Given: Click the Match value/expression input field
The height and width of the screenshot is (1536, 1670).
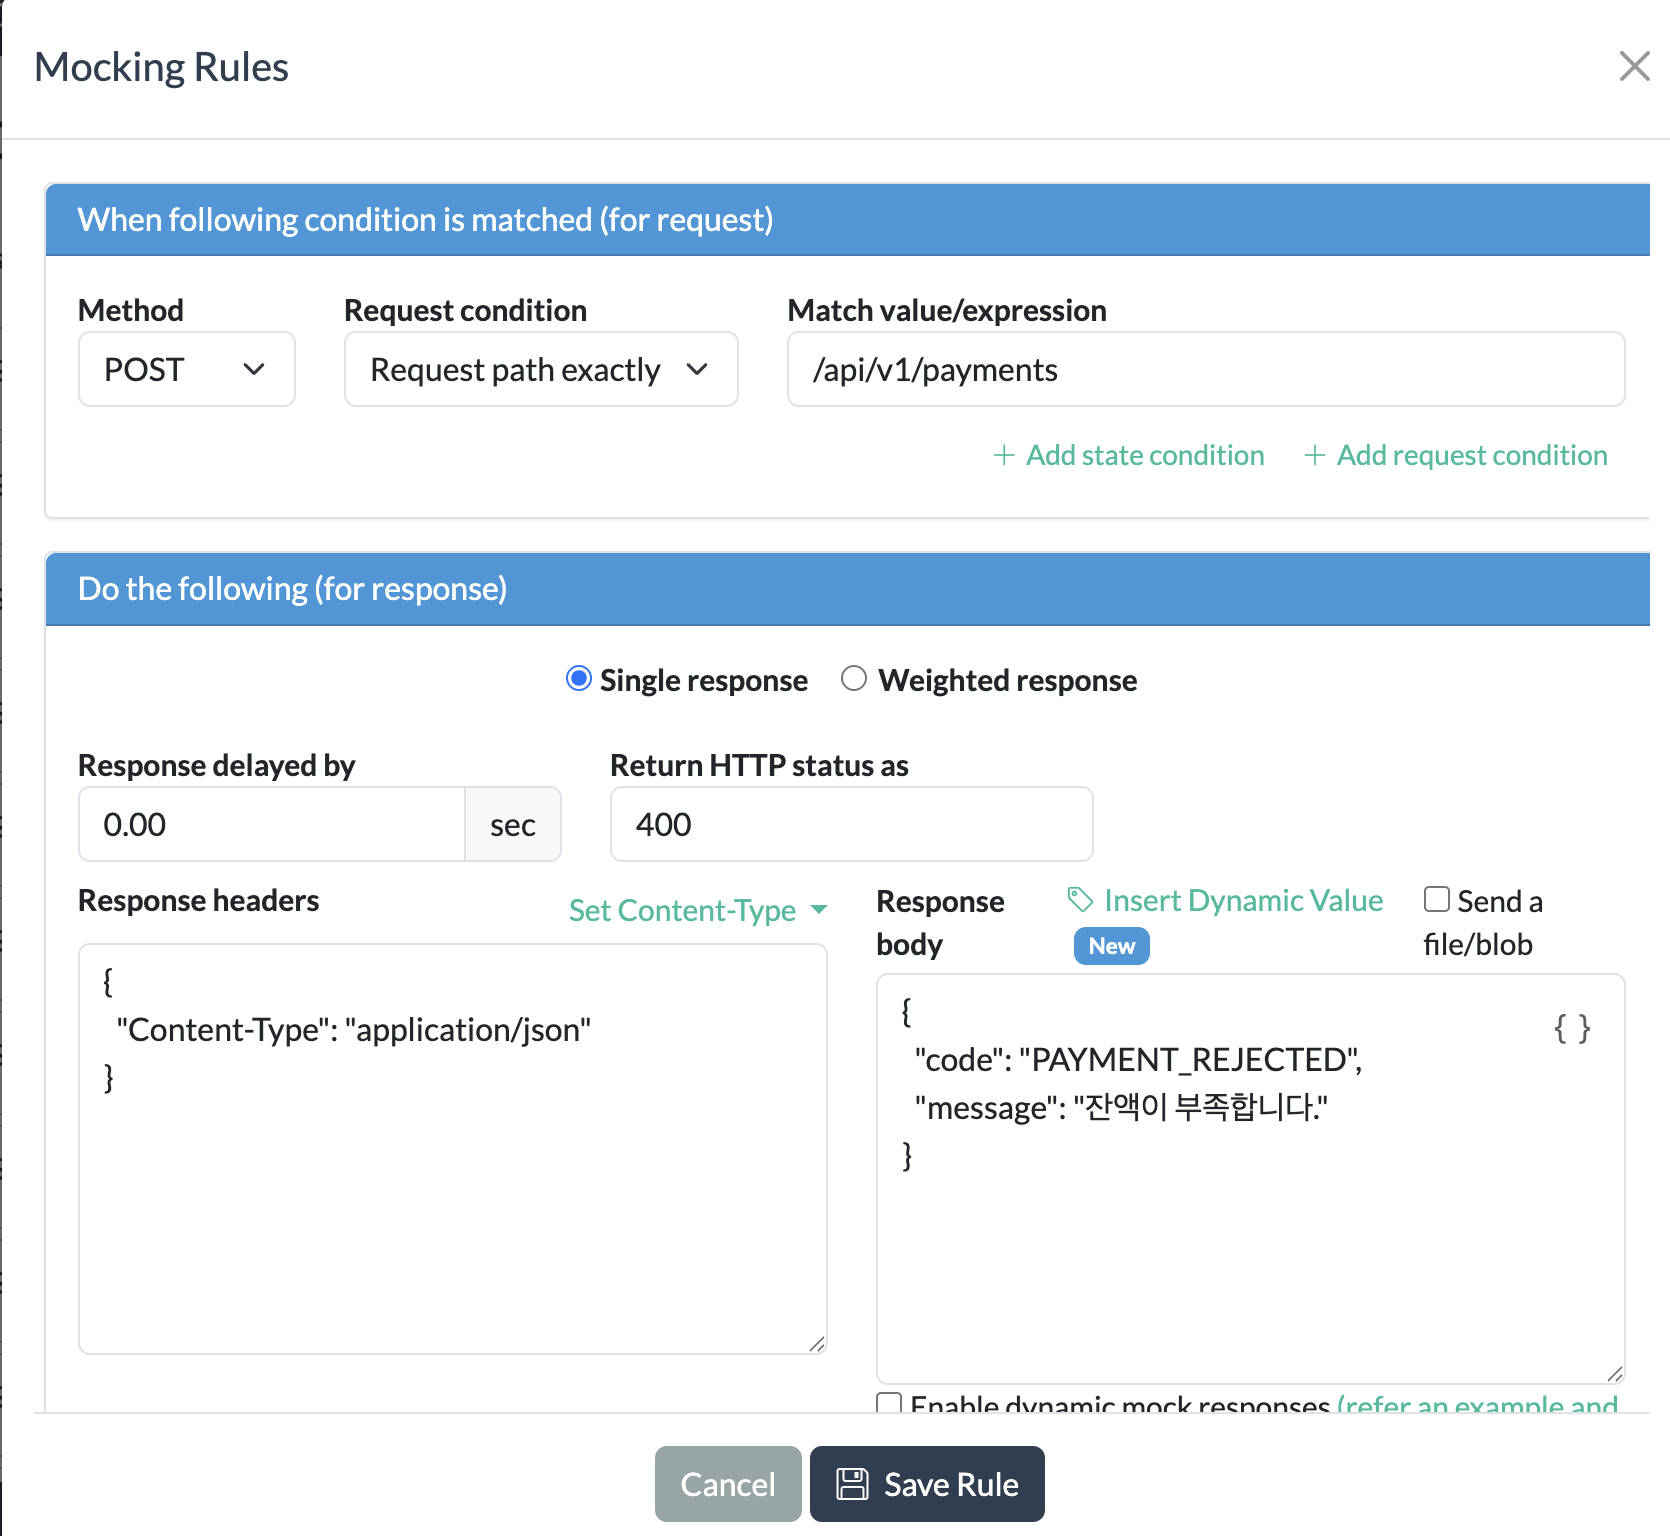Looking at the screenshot, I should 1205,370.
